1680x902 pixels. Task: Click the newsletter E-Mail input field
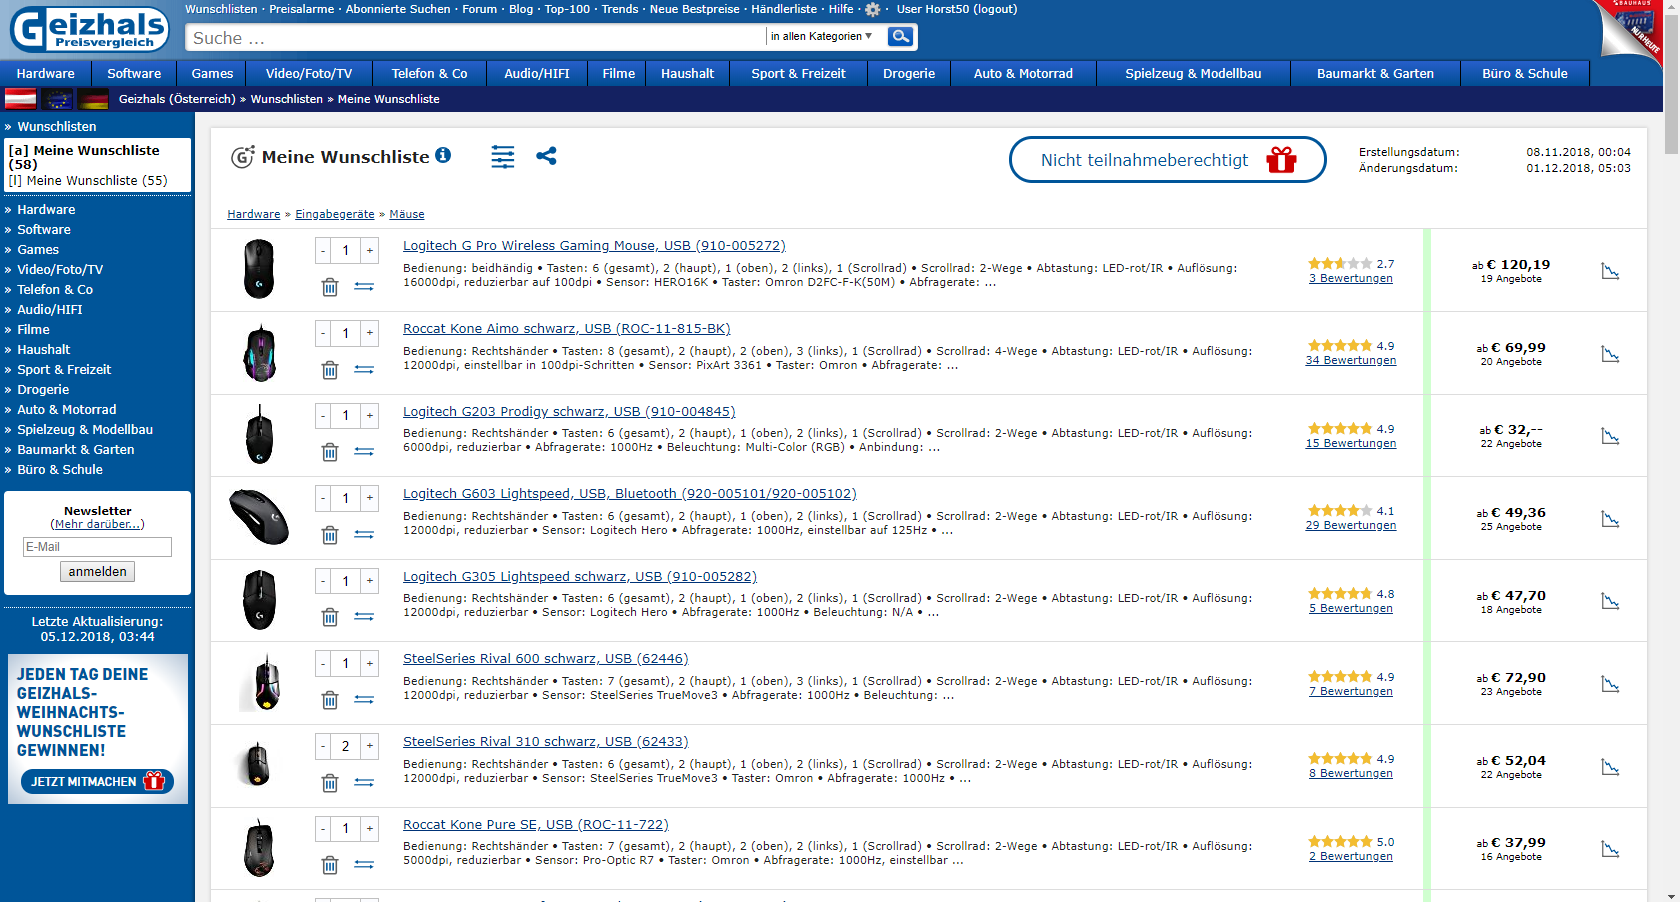pyautogui.click(x=97, y=547)
